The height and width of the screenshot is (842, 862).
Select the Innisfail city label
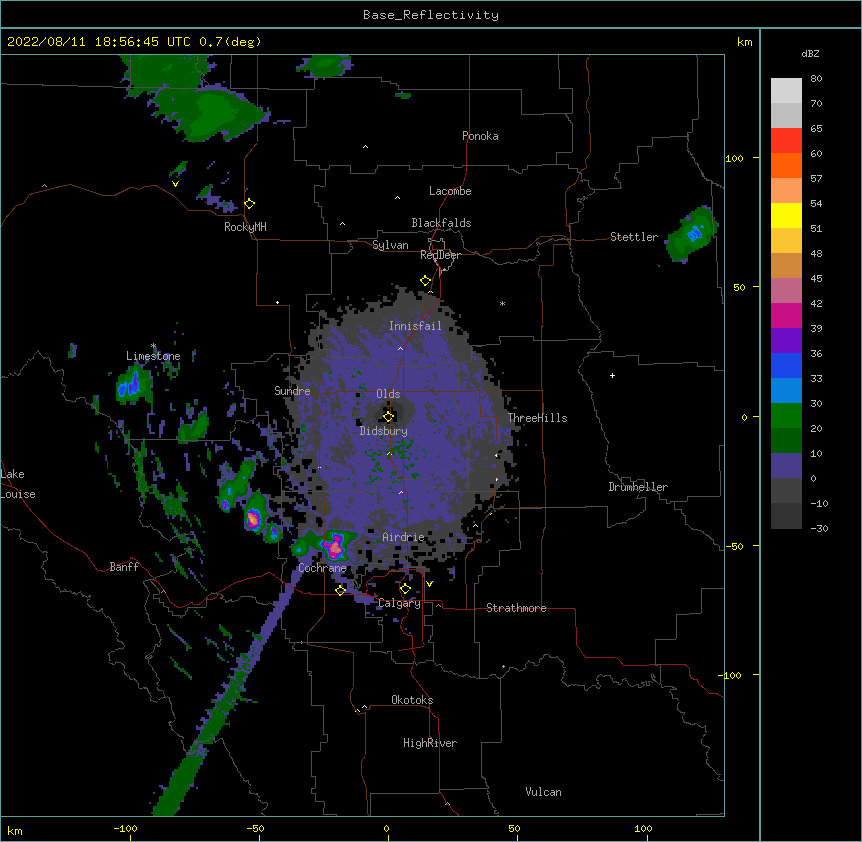(x=415, y=326)
